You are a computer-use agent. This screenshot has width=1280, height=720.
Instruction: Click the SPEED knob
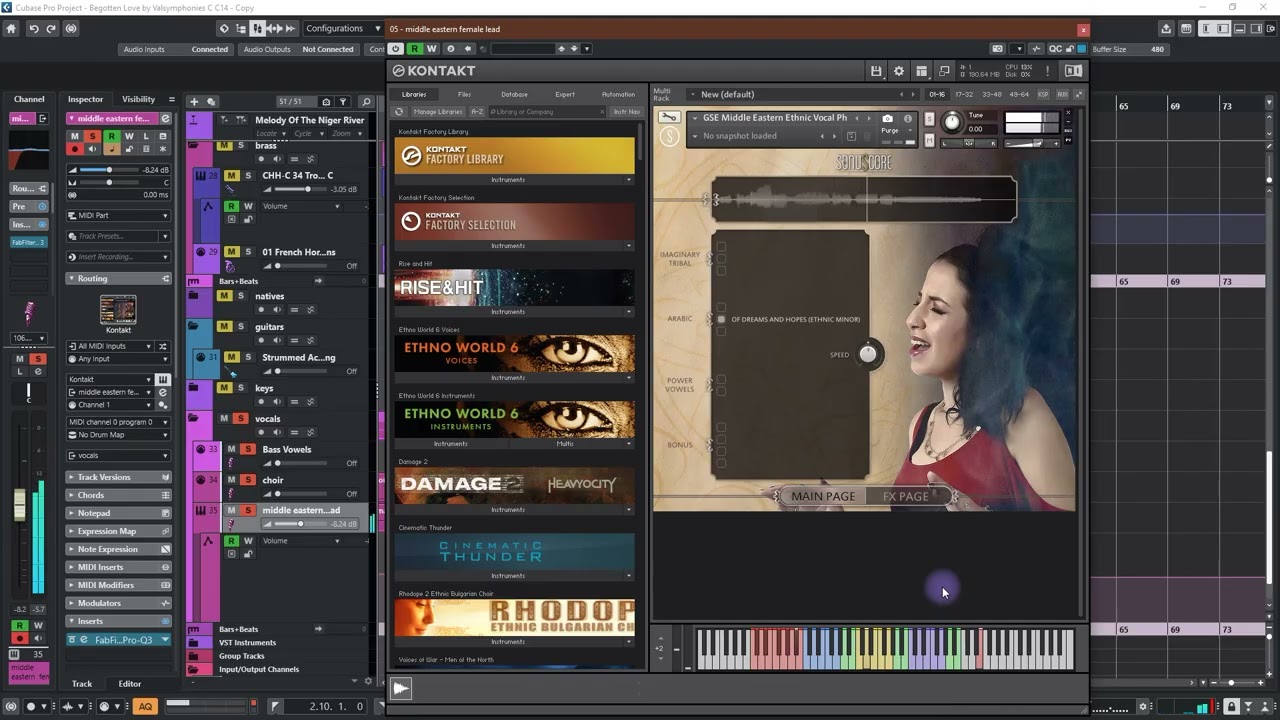868,354
